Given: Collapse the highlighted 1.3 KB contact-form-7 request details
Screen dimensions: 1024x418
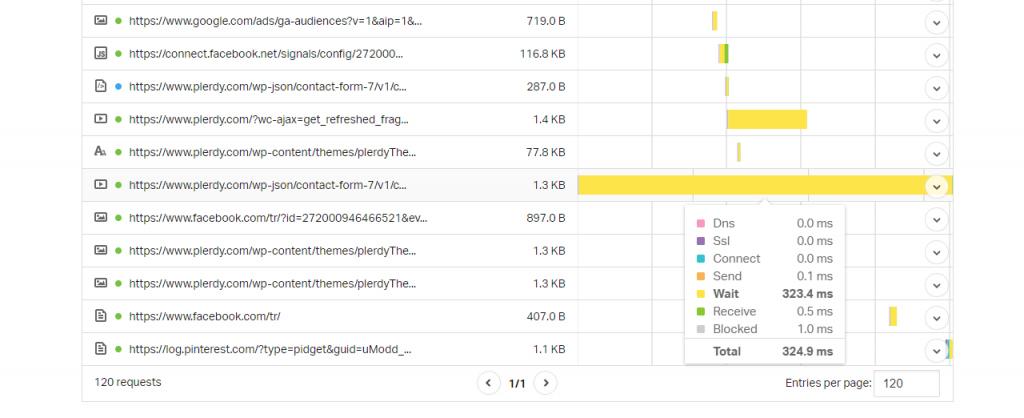Looking at the screenshot, I should [936, 186].
